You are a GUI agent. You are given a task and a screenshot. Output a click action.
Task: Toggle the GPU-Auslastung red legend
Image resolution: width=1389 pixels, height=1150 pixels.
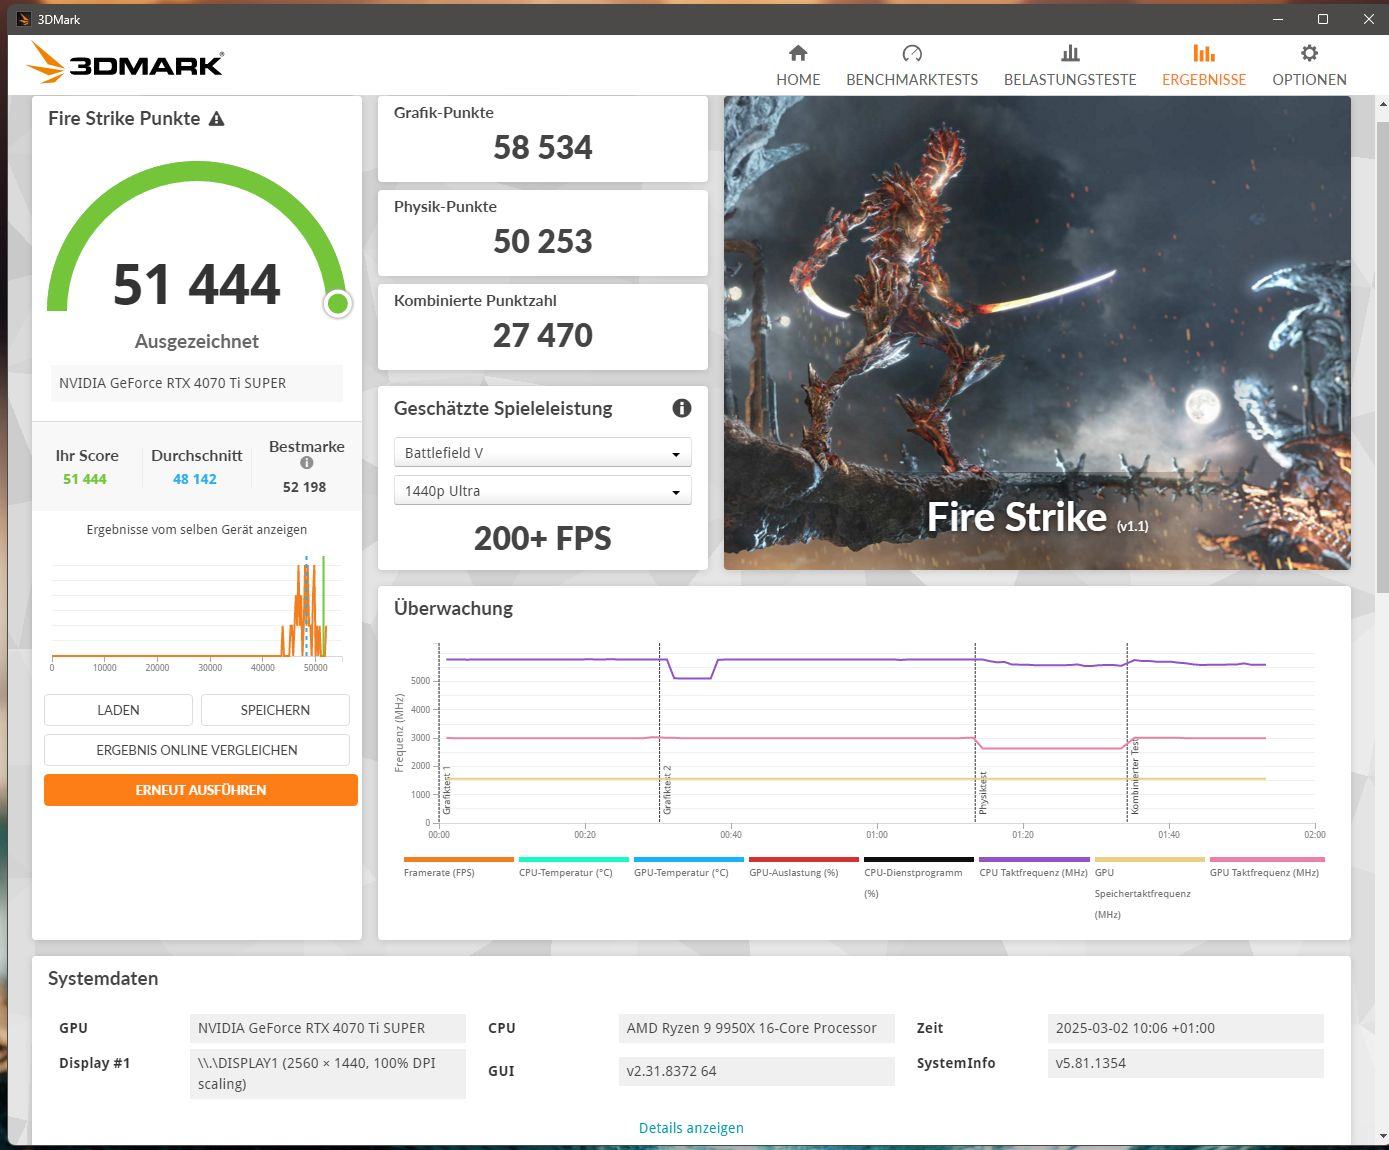click(804, 866)
